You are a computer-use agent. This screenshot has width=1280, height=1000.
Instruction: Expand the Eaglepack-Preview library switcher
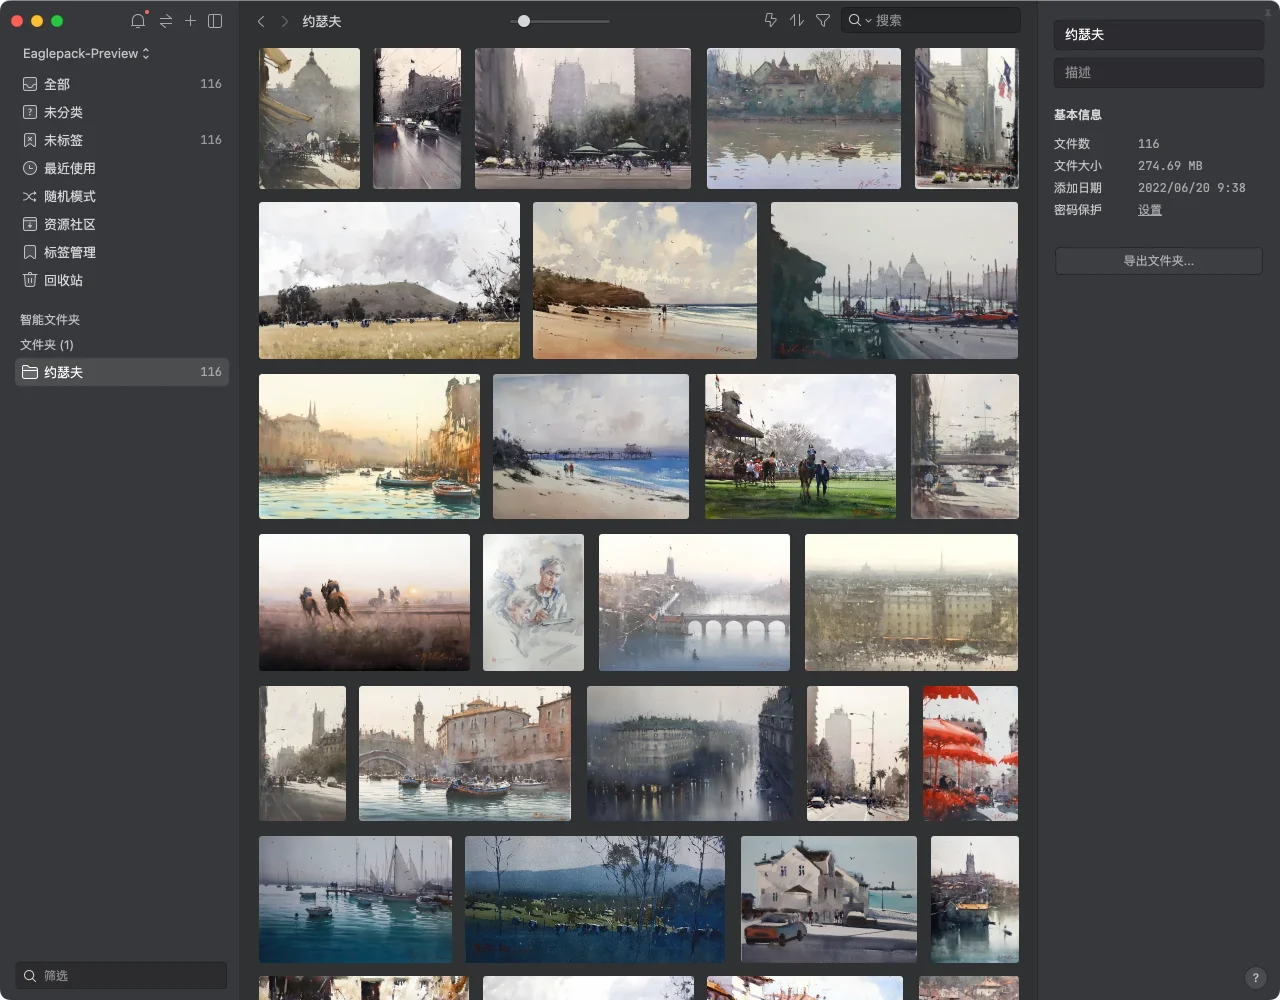pyautogui.click(x=86, y=53)
